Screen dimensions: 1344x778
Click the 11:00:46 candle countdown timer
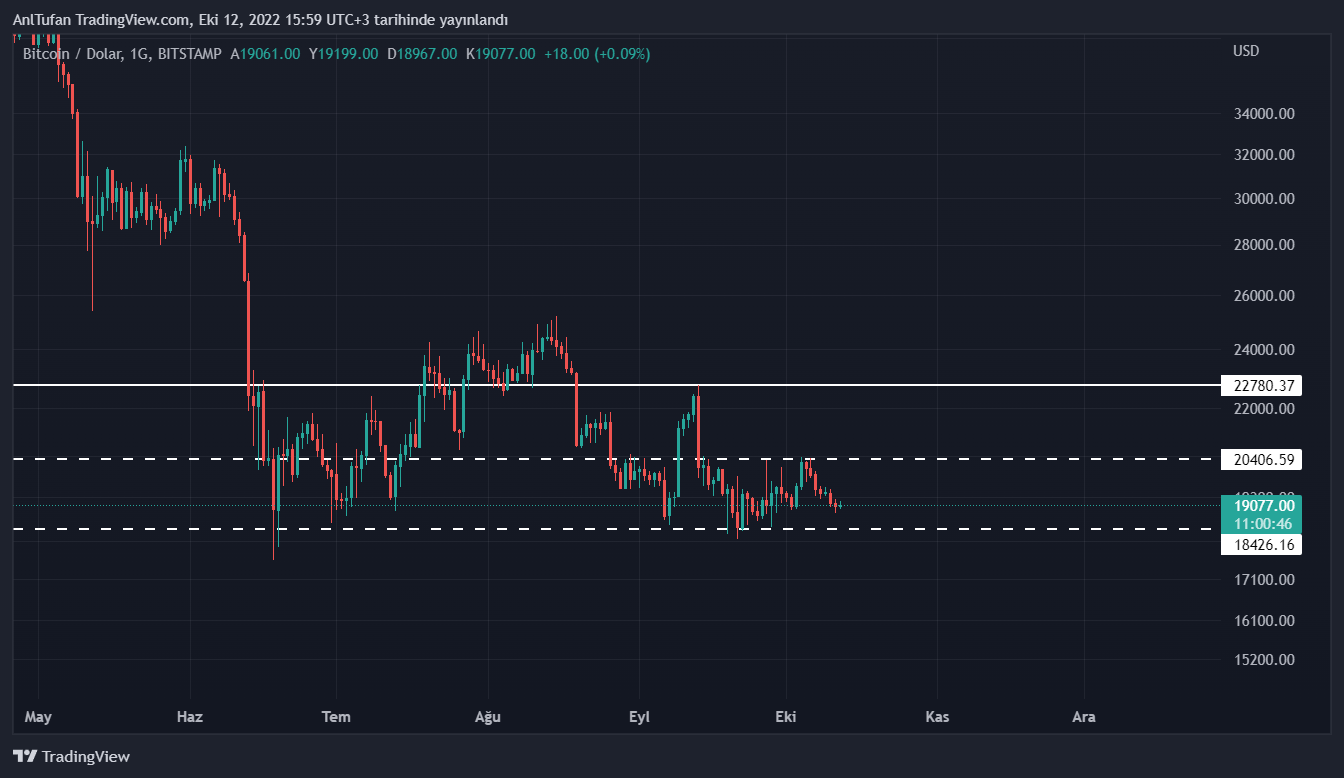(1264, 523)
